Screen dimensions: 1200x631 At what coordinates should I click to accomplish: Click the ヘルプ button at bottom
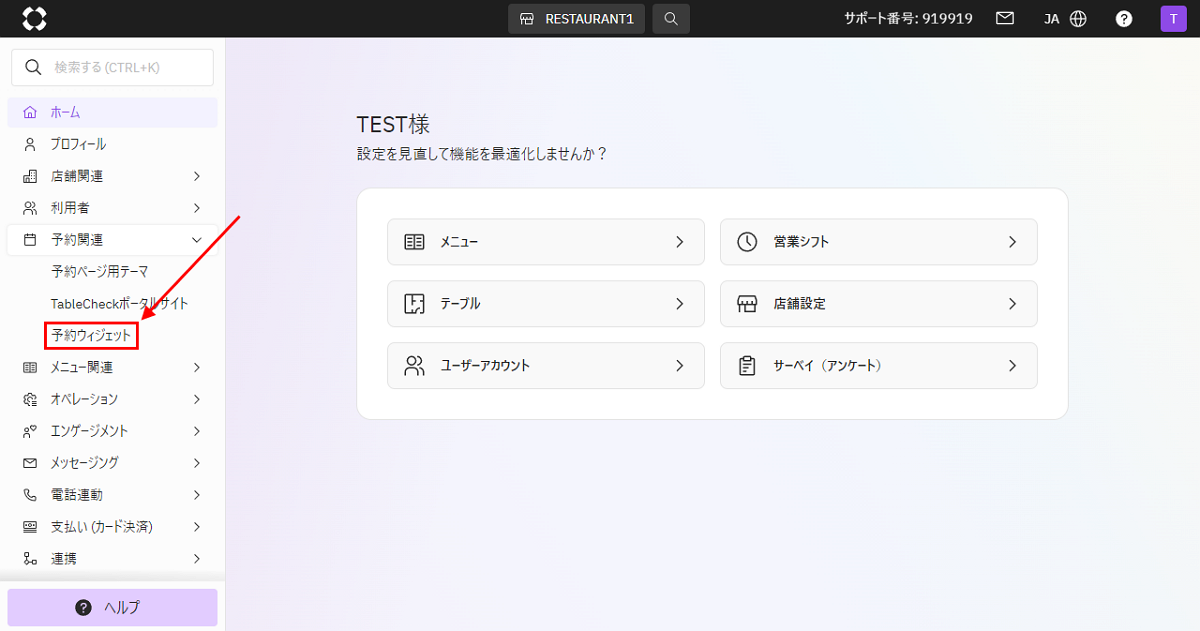[112, 607]
